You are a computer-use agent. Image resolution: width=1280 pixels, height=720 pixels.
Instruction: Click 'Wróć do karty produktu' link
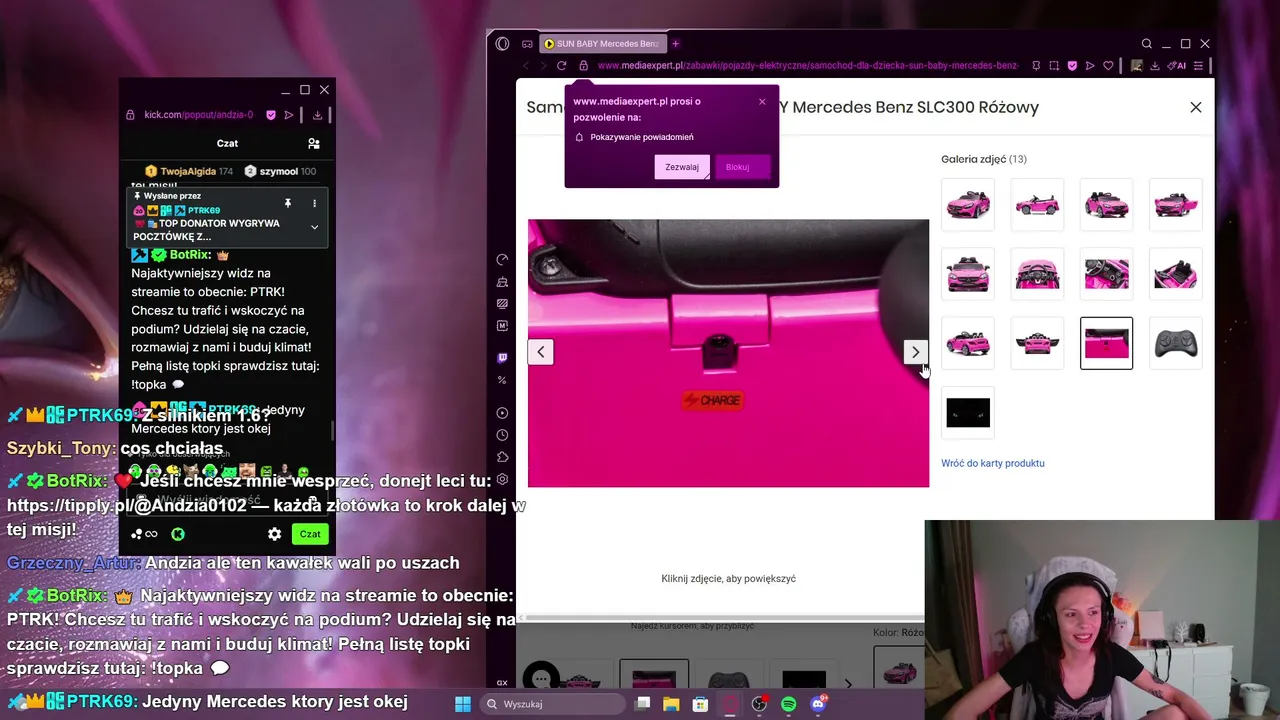tap(993, 463)
